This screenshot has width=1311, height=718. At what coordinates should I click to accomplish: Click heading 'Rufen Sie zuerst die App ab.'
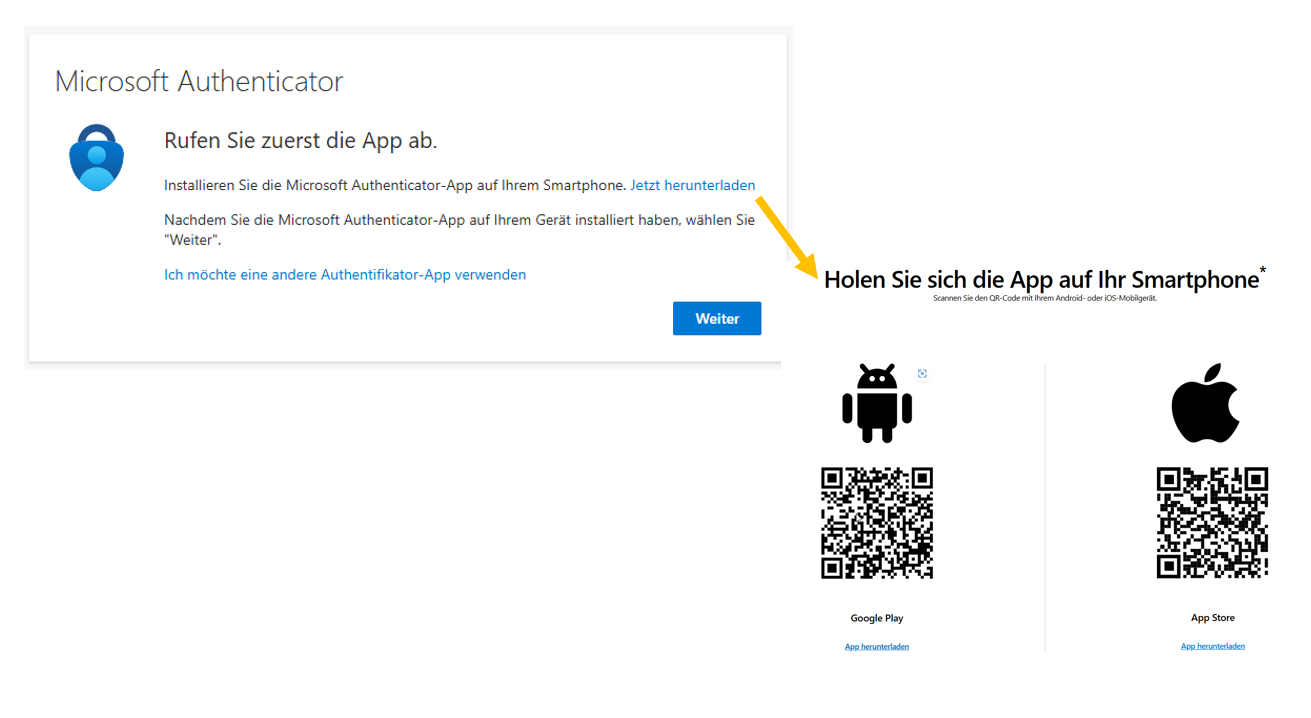[x=301, y=140]
